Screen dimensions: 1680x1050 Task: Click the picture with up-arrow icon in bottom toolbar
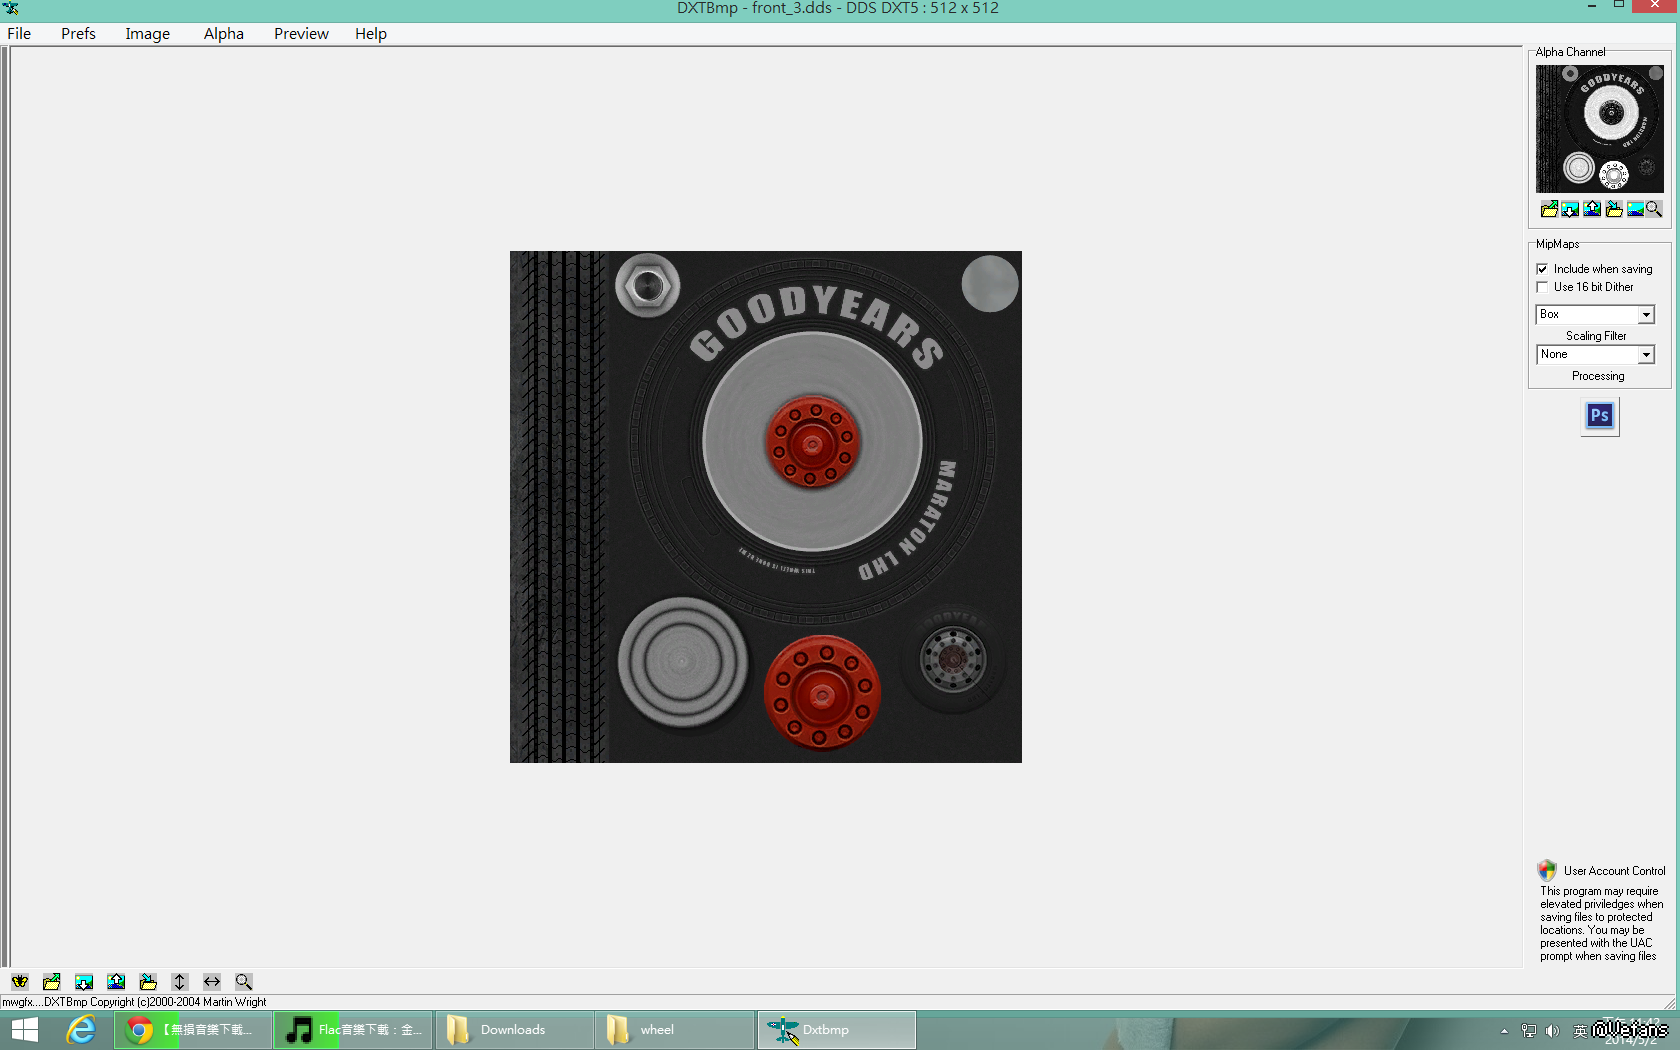pos(116,982)
